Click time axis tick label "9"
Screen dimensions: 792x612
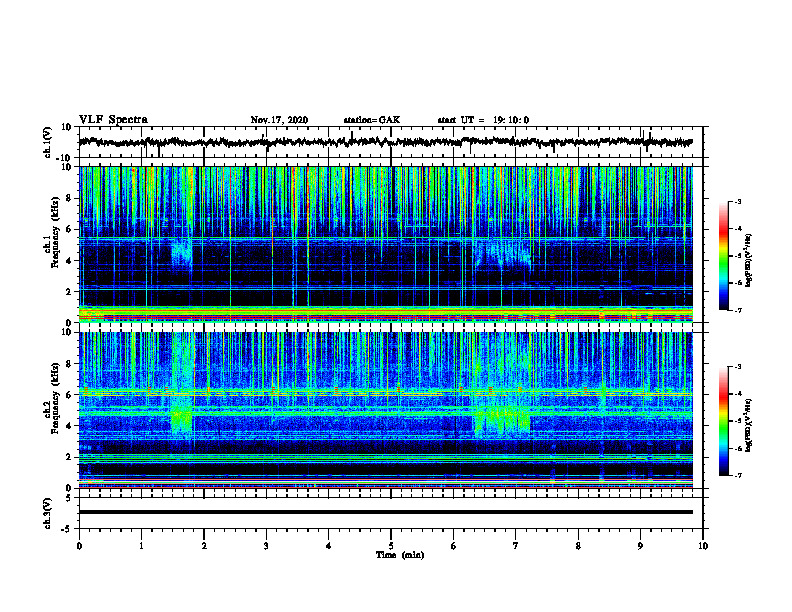(640, 546)
